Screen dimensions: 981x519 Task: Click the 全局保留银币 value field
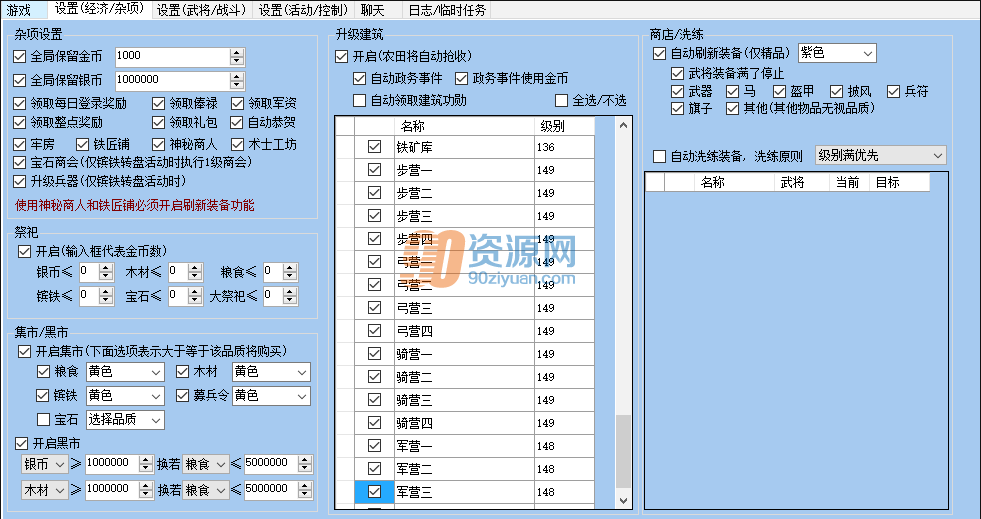[x=173, y=81]
